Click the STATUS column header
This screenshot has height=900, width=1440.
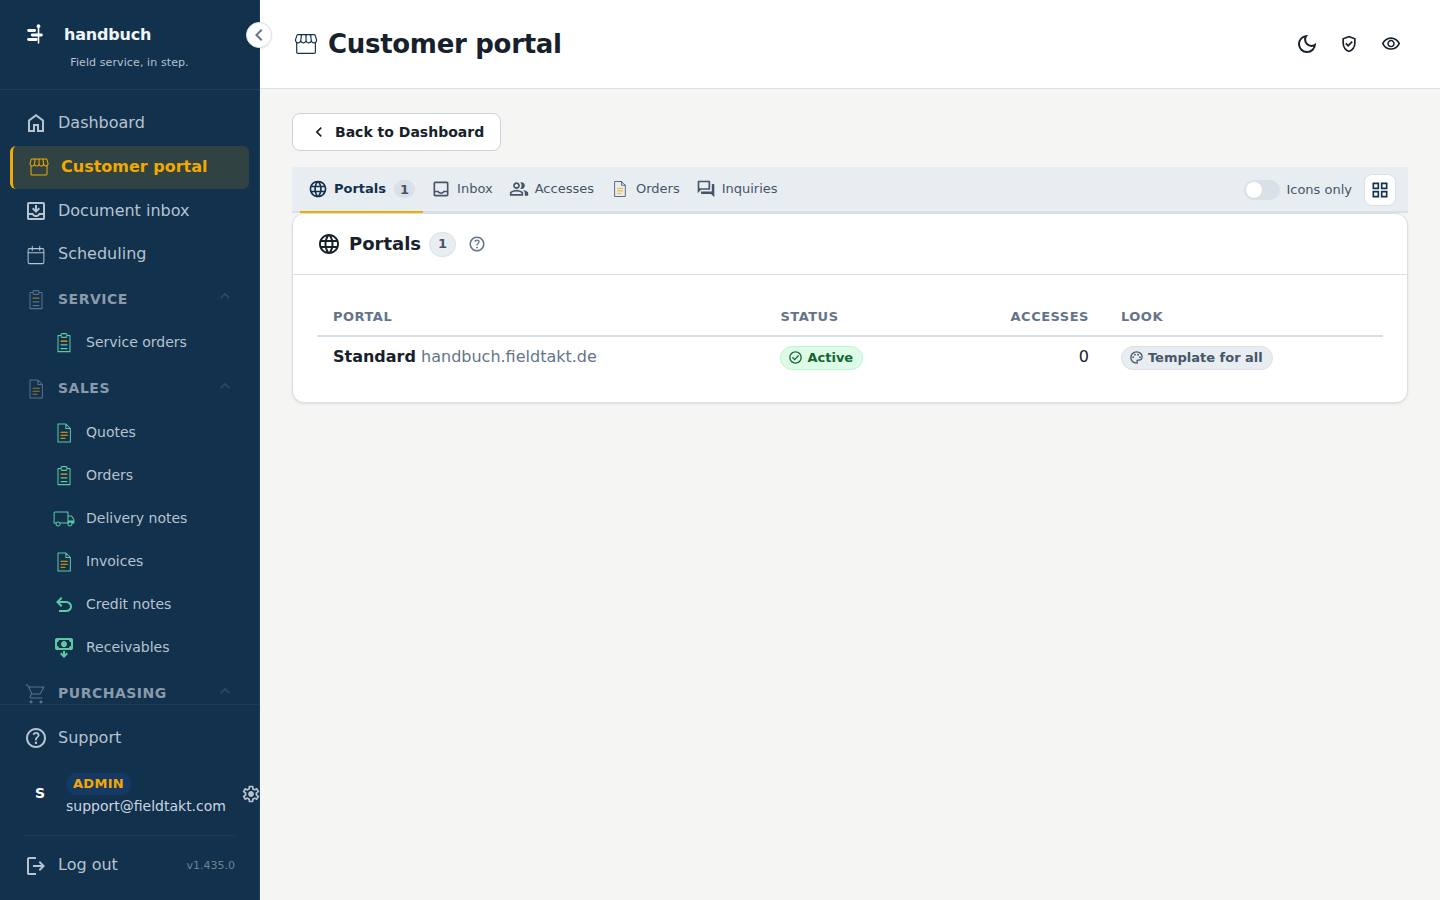(809, 317)
